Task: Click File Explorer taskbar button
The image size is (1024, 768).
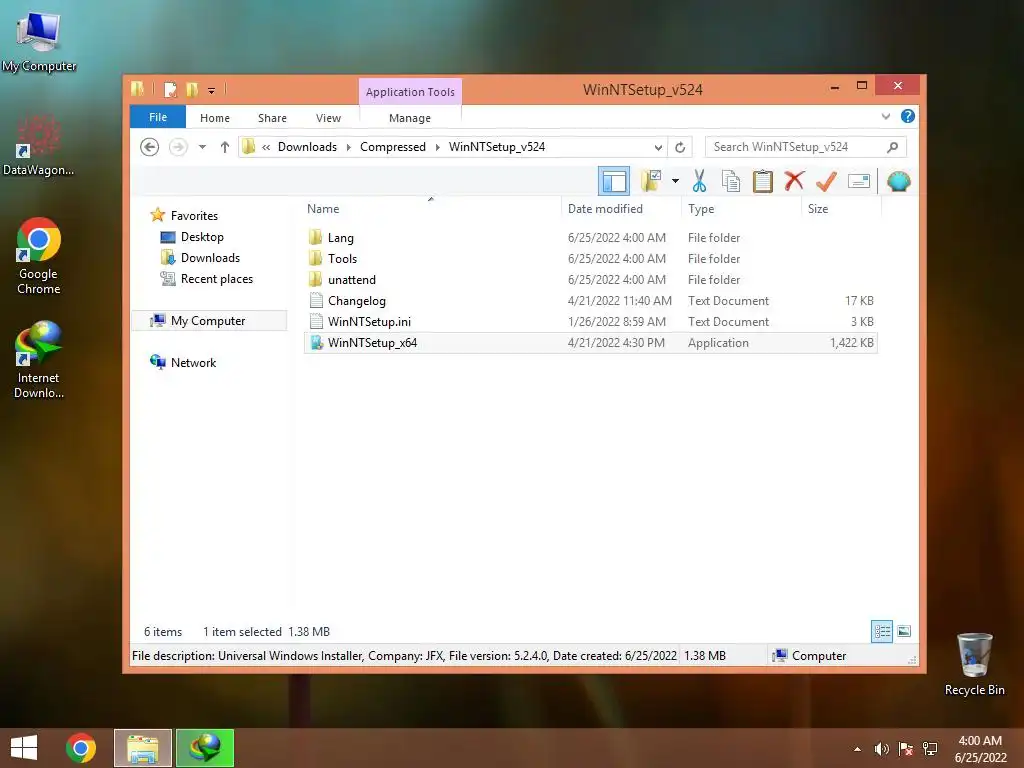Action: (143, 748)
